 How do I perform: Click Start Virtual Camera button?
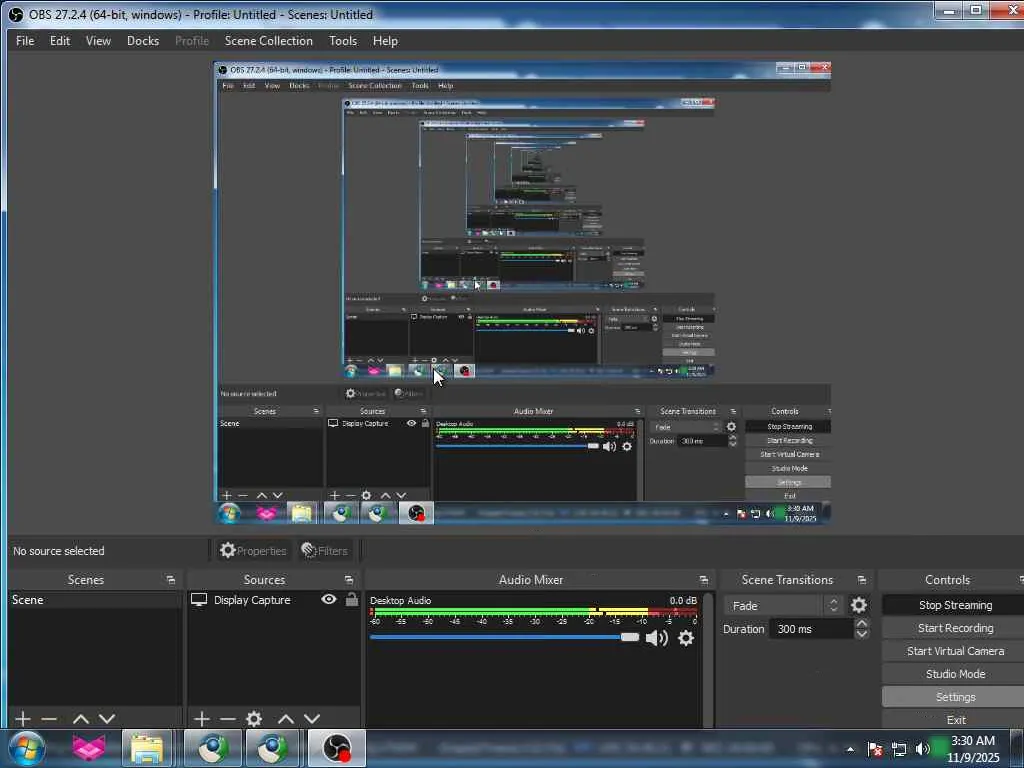955,650
